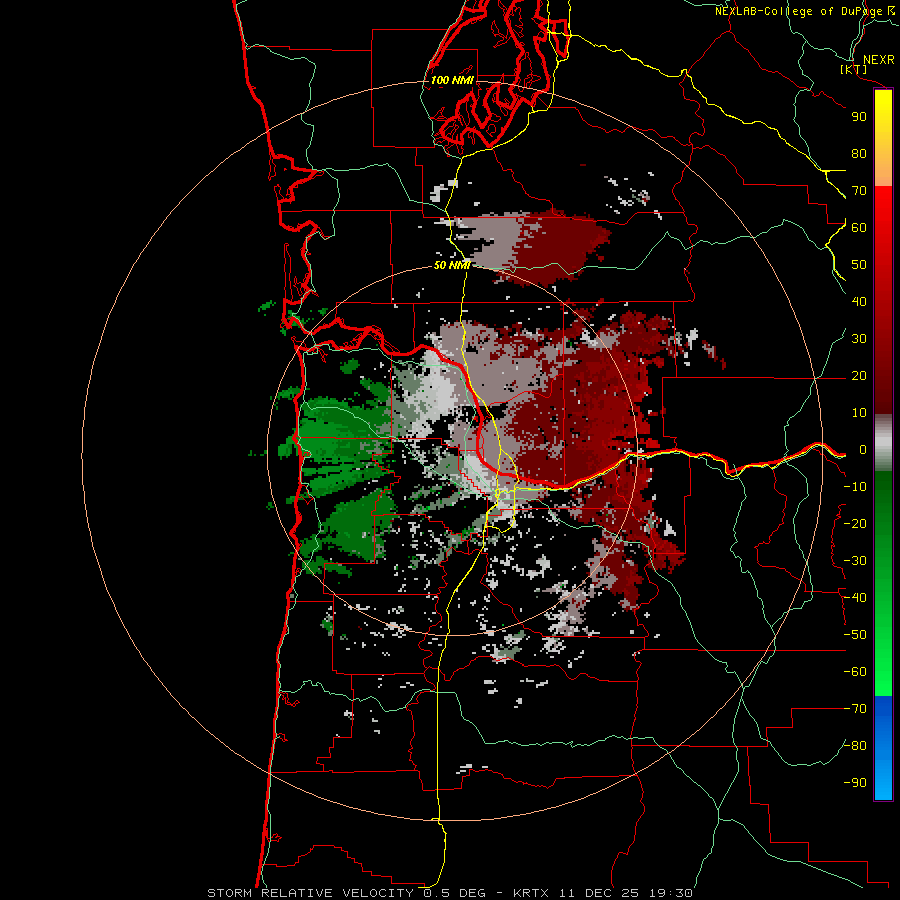Click the NEXR label above the color scale
This screenshot has width=900, height=900.
(x=878, y=60)
